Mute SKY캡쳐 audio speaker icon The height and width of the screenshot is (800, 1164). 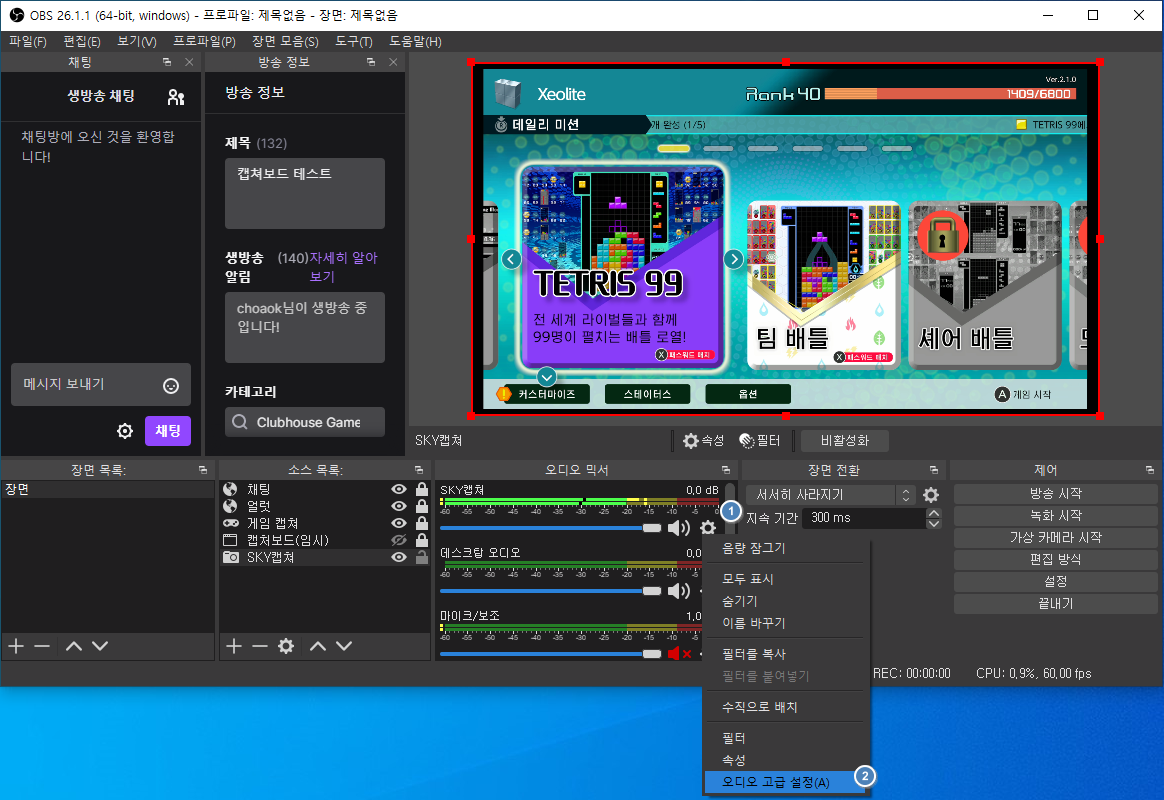point(679,528)
